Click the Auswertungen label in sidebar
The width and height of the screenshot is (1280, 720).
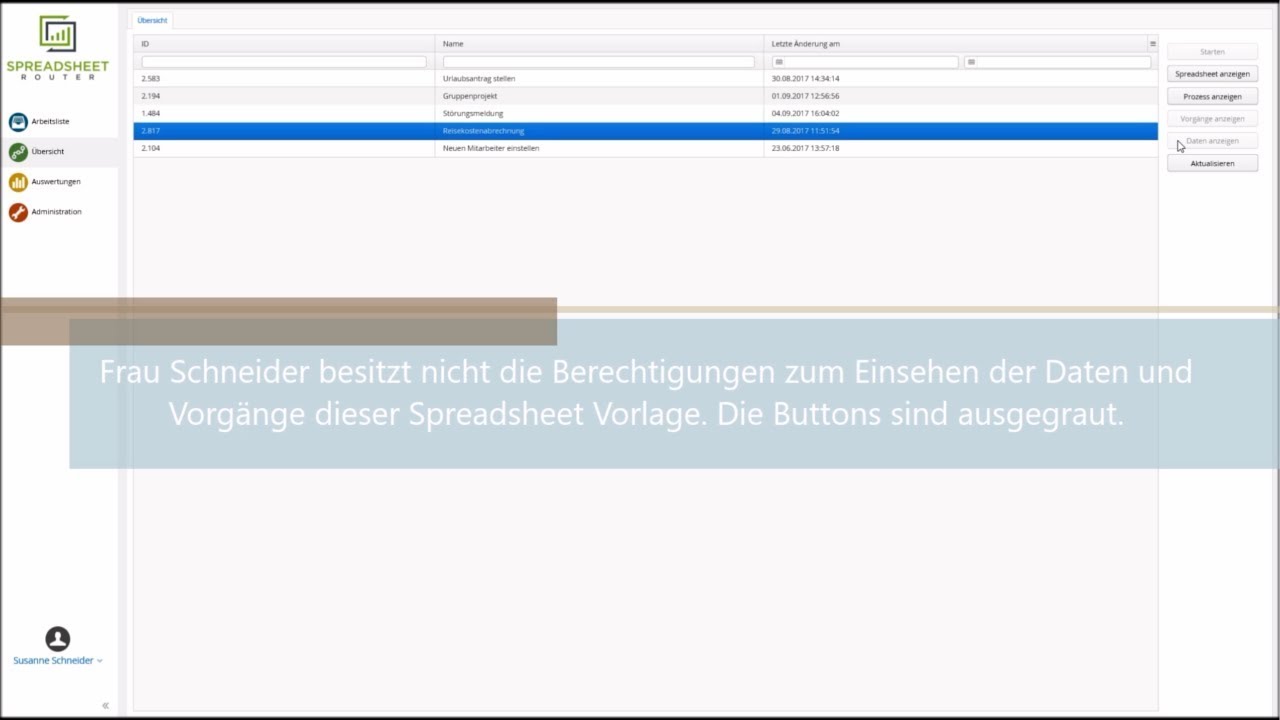coord(56,182)
